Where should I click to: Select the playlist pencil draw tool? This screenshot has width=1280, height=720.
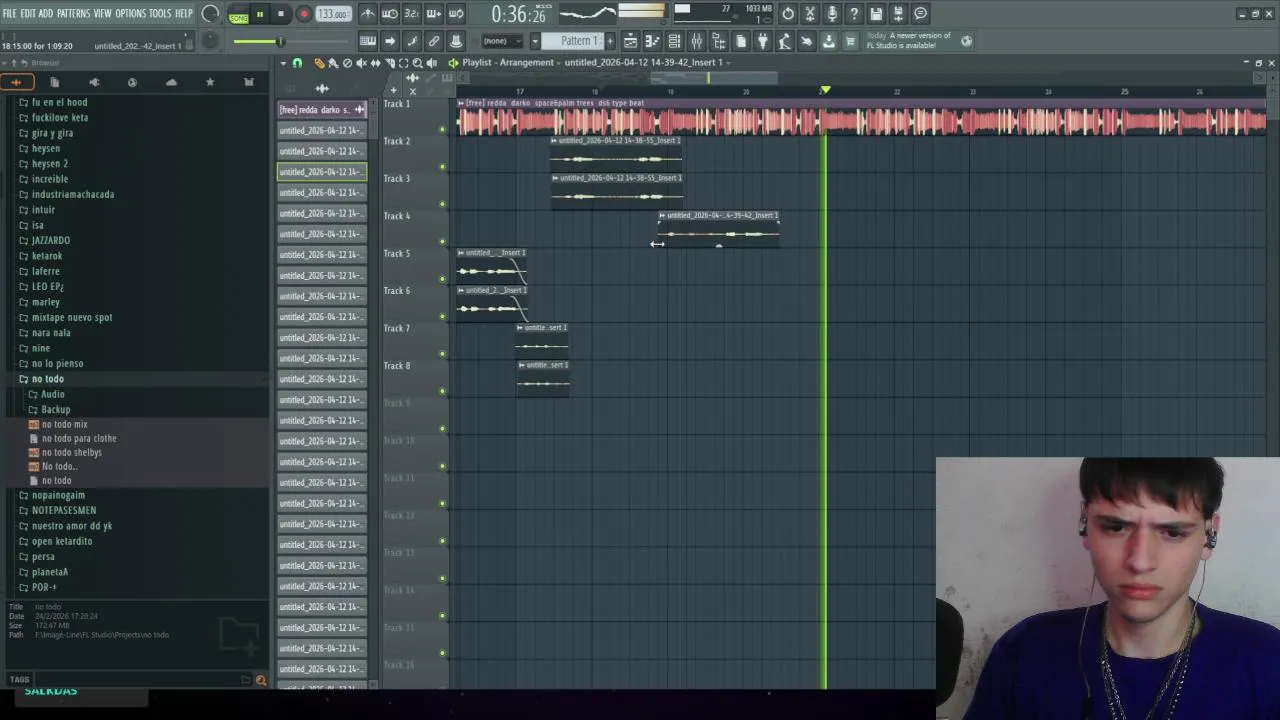tap(319, 63)
